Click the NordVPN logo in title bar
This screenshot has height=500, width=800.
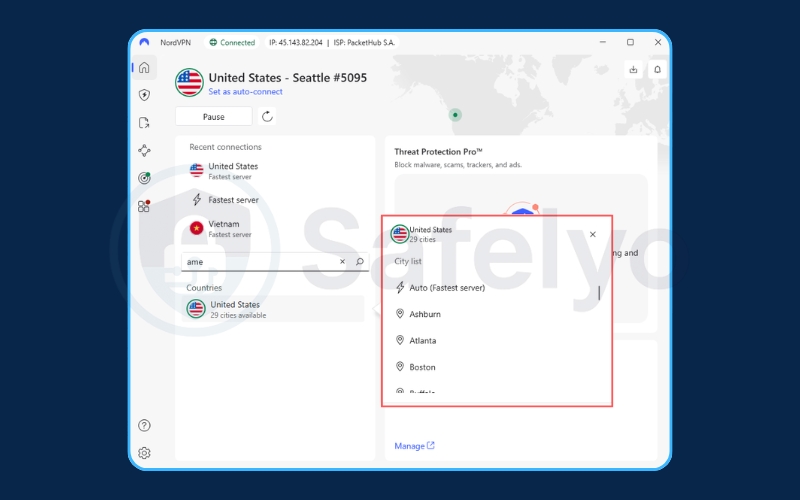tap(144, 42)
